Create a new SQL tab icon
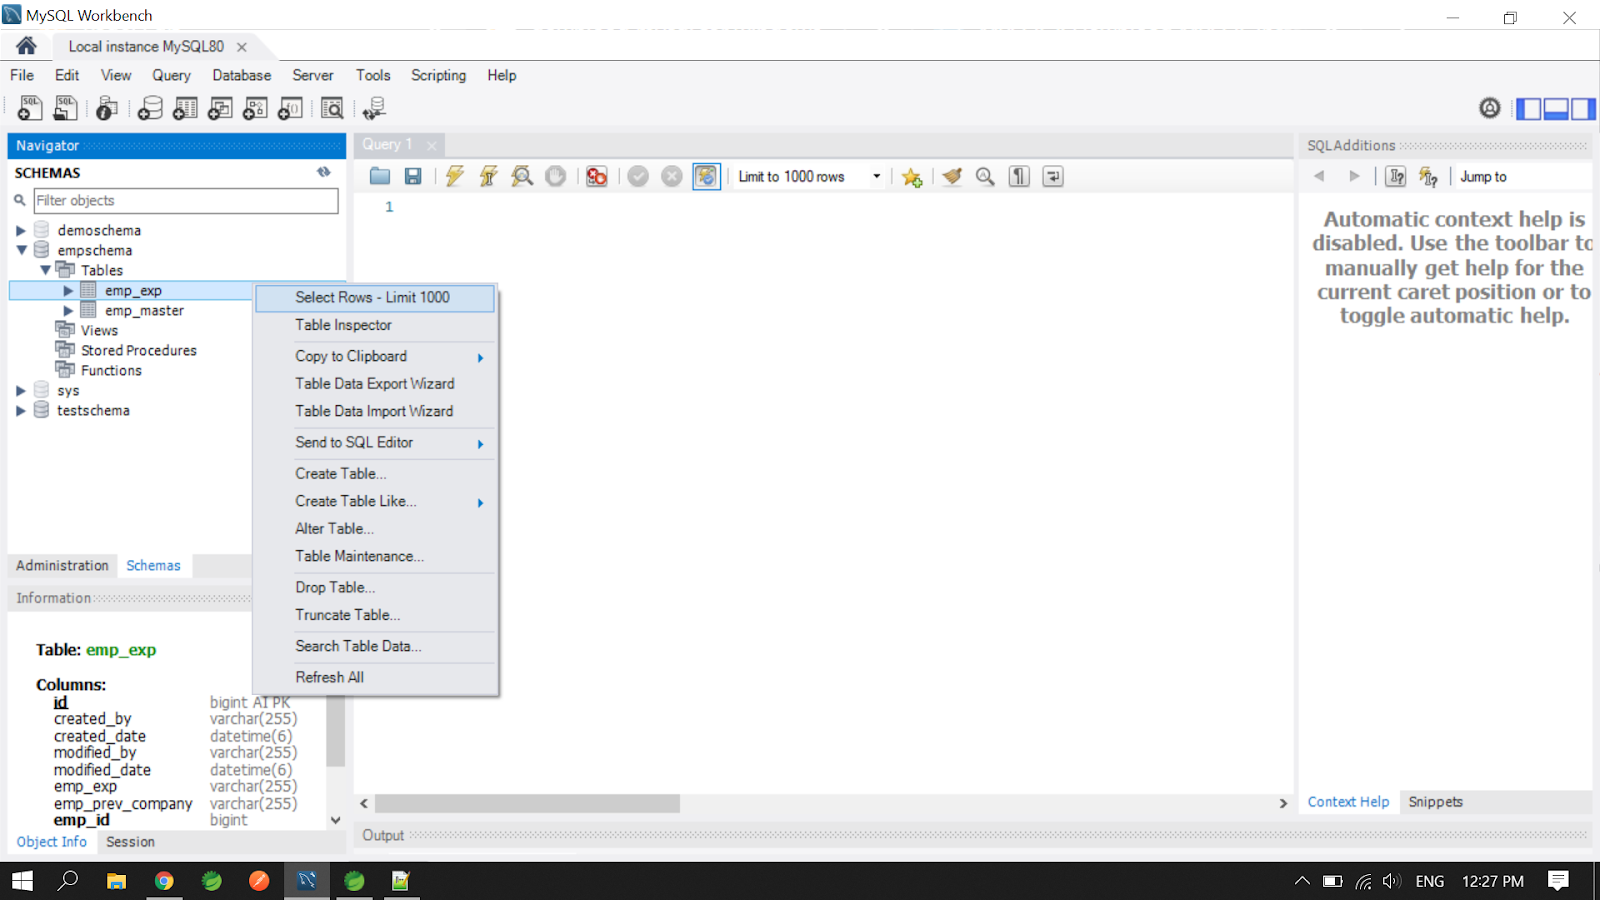Screen dimensions: 1600x900 pyautogui.click(x=30, y=108)
